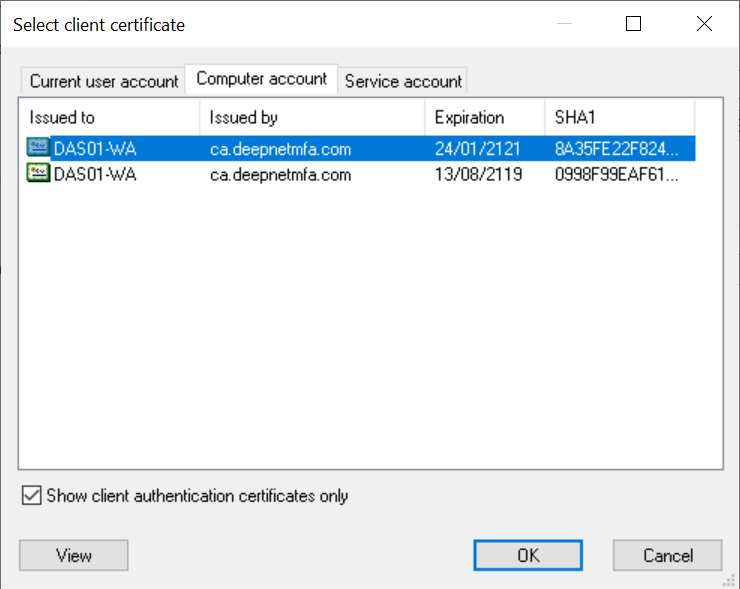This screenshot has width=740, height=589.
Task: Switch to the Current user account tab
Action: point(103,81)
